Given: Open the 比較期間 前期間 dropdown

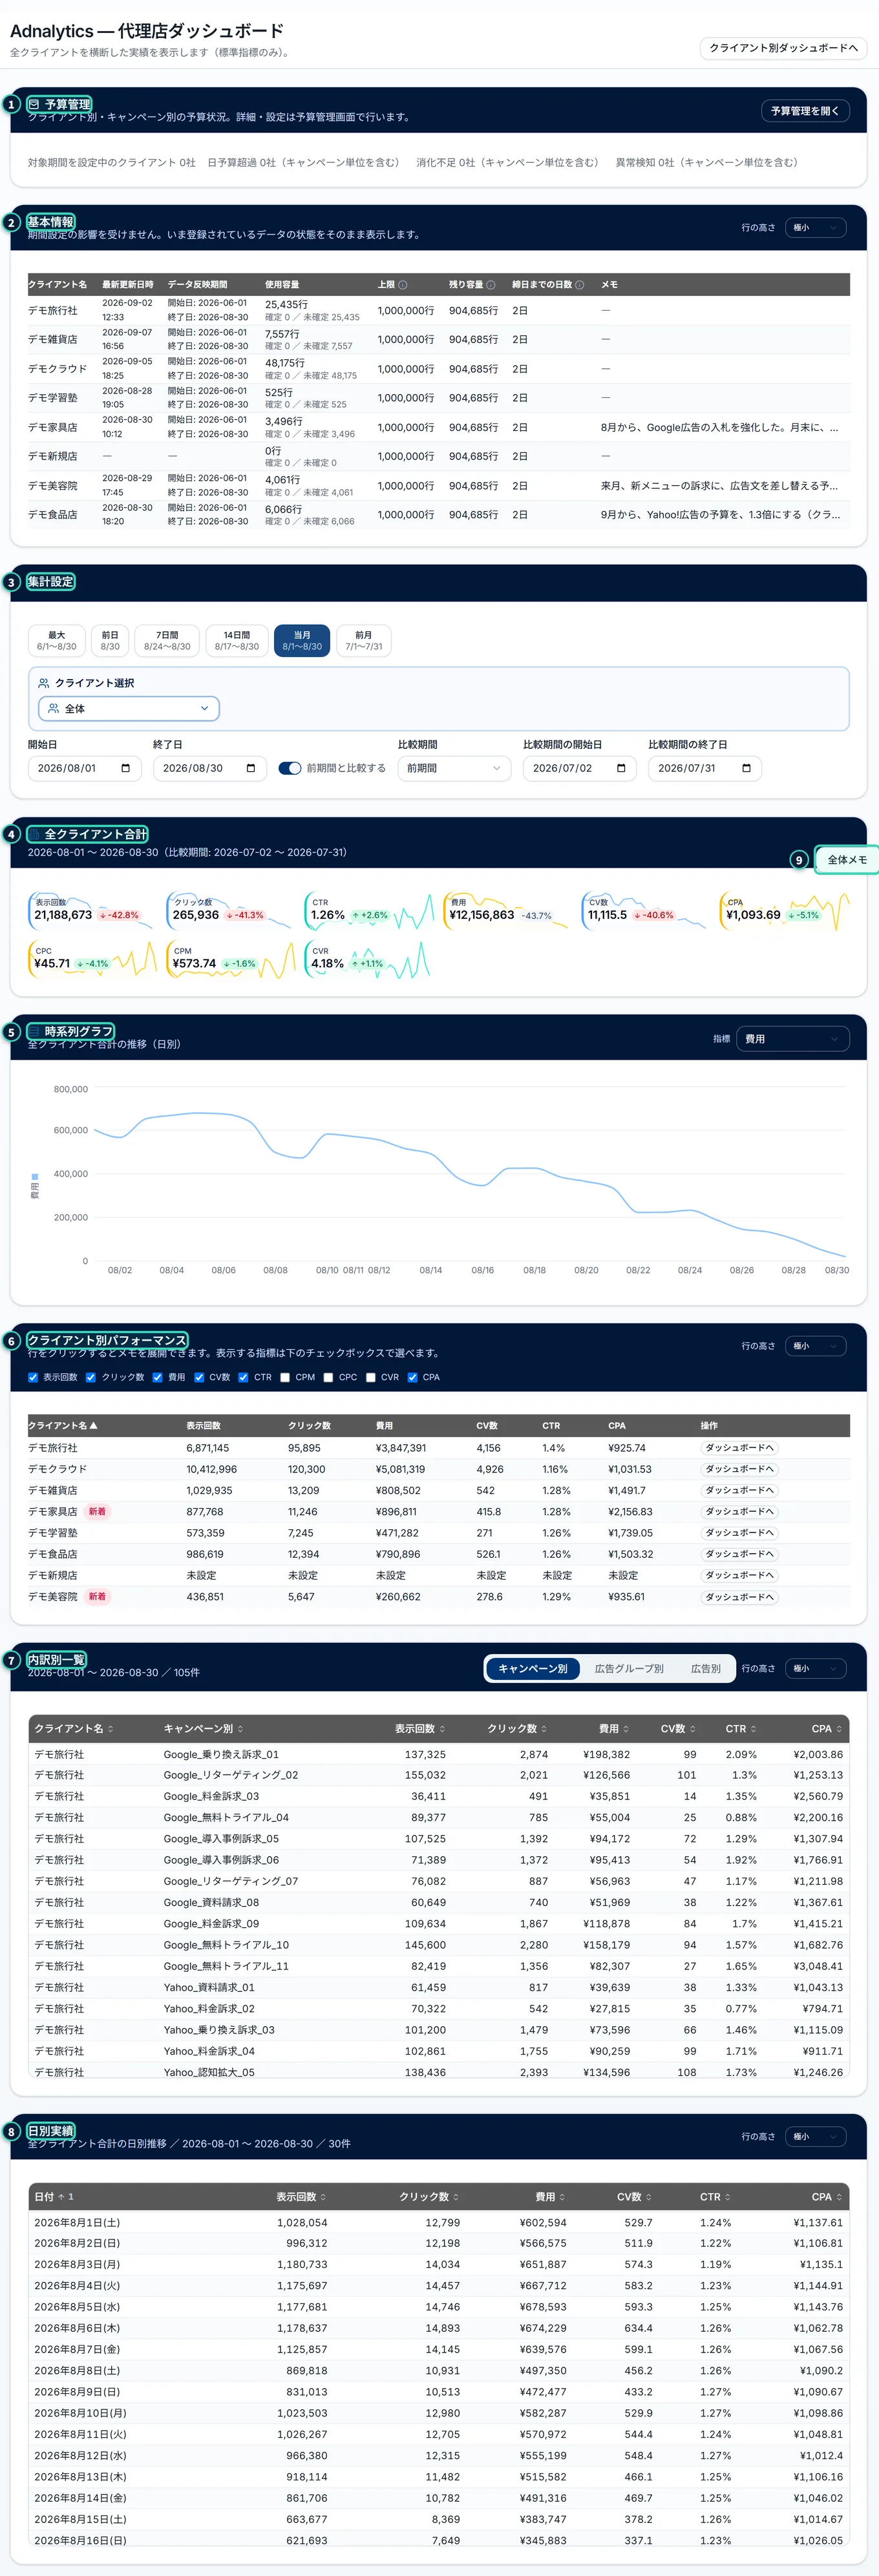Looking at the screenshot, I should tap(454, 768).
